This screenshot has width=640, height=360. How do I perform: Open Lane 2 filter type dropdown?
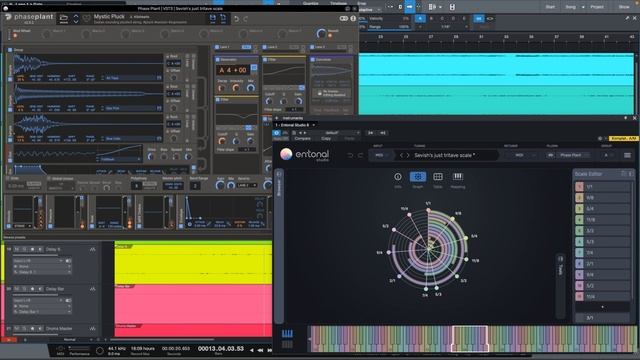click(x=284, y=88)
